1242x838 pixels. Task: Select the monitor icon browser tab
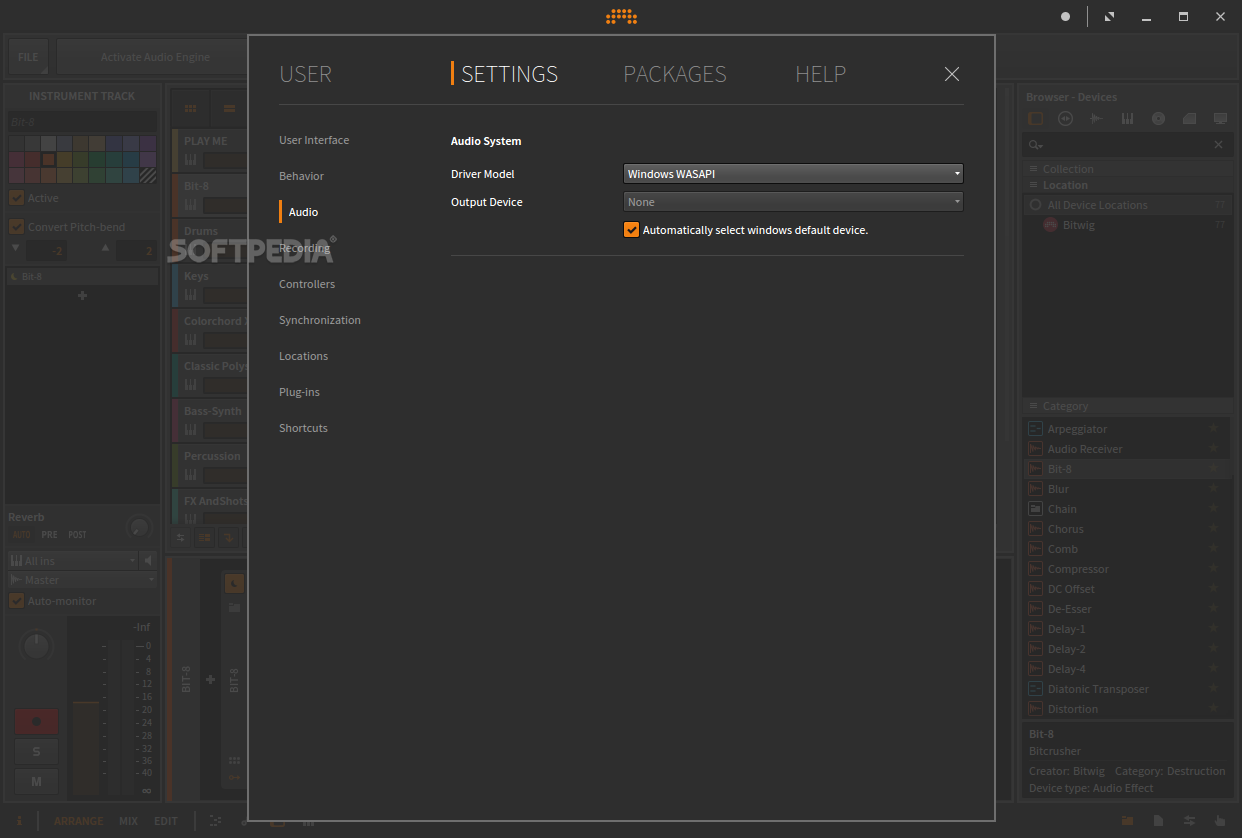click(1220, 118)
